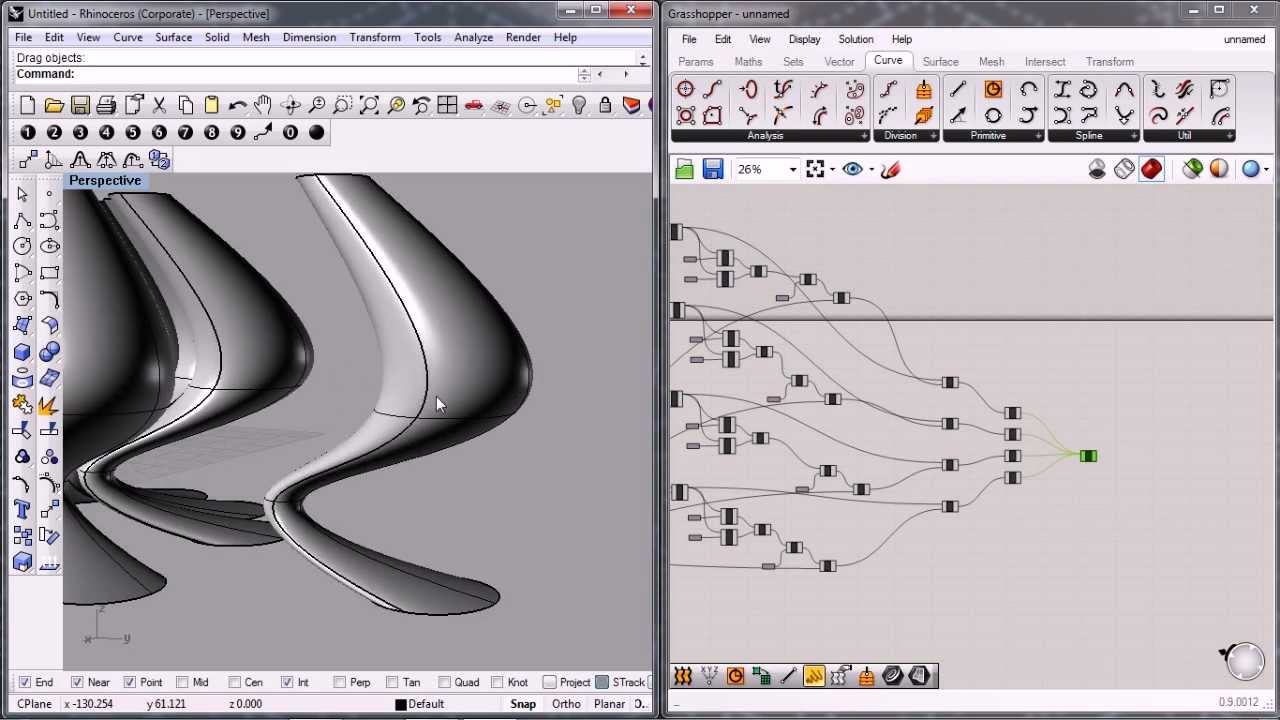Click the Grasshopper sketch pencil icon
The height and width of the screenshot is (720, 1280).
[x=890, y=170]
